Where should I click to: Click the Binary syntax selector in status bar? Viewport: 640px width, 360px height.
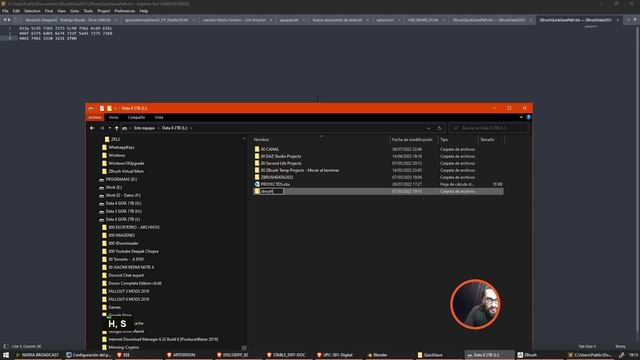[x=620, y=347]
